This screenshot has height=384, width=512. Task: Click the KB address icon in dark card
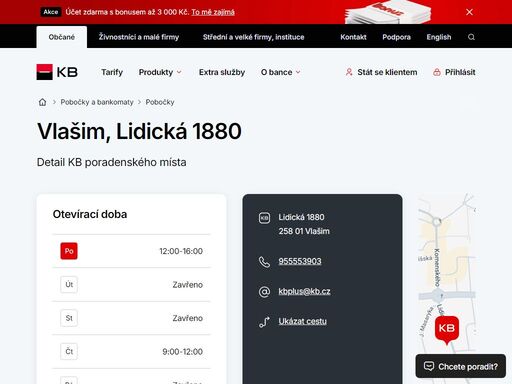coord(264,218)
